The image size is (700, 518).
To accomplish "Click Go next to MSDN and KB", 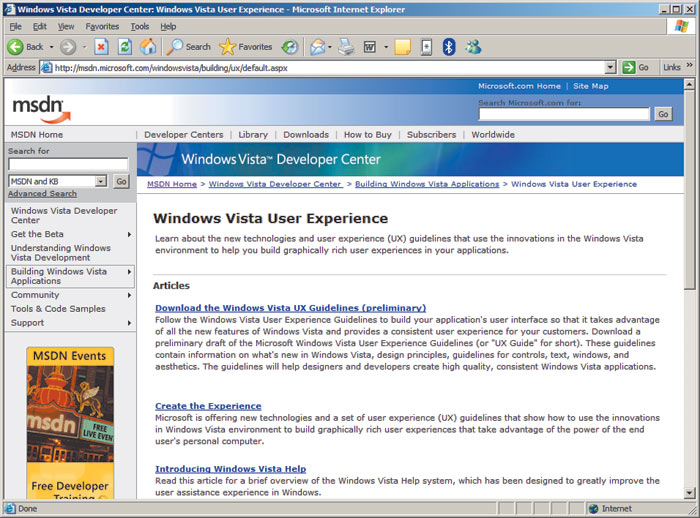I will pyautogui.click(x=121, y=181).
